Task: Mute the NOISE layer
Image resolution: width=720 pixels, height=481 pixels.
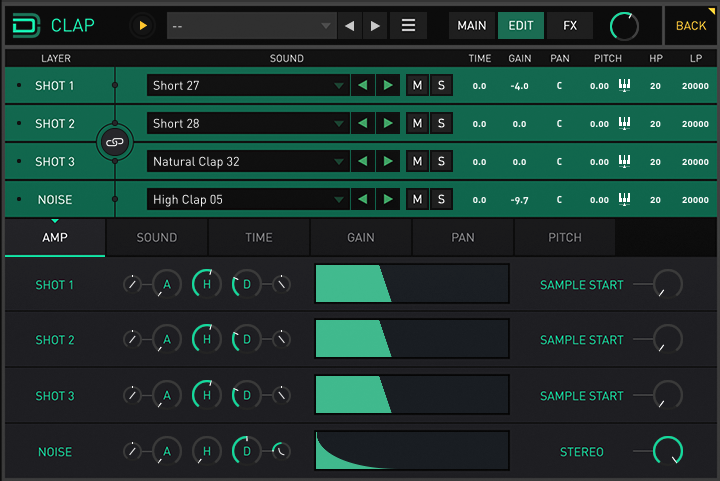Action: pyautogui.click(x=417, y=200)
